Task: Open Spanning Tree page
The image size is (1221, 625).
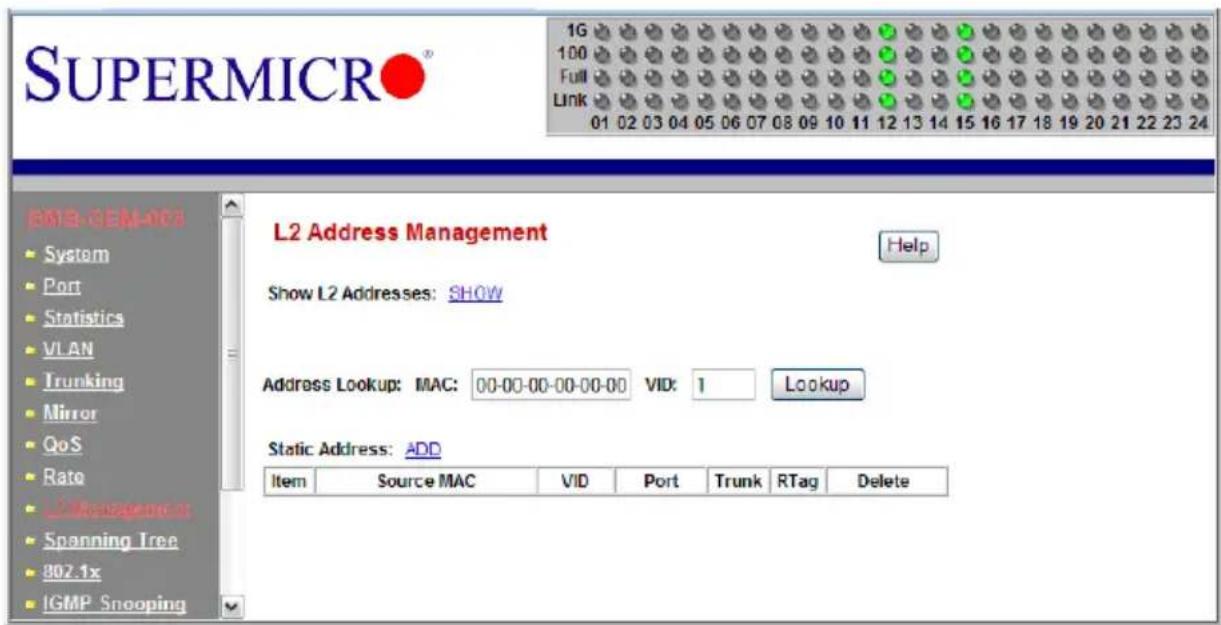Action: pos(110,540)
